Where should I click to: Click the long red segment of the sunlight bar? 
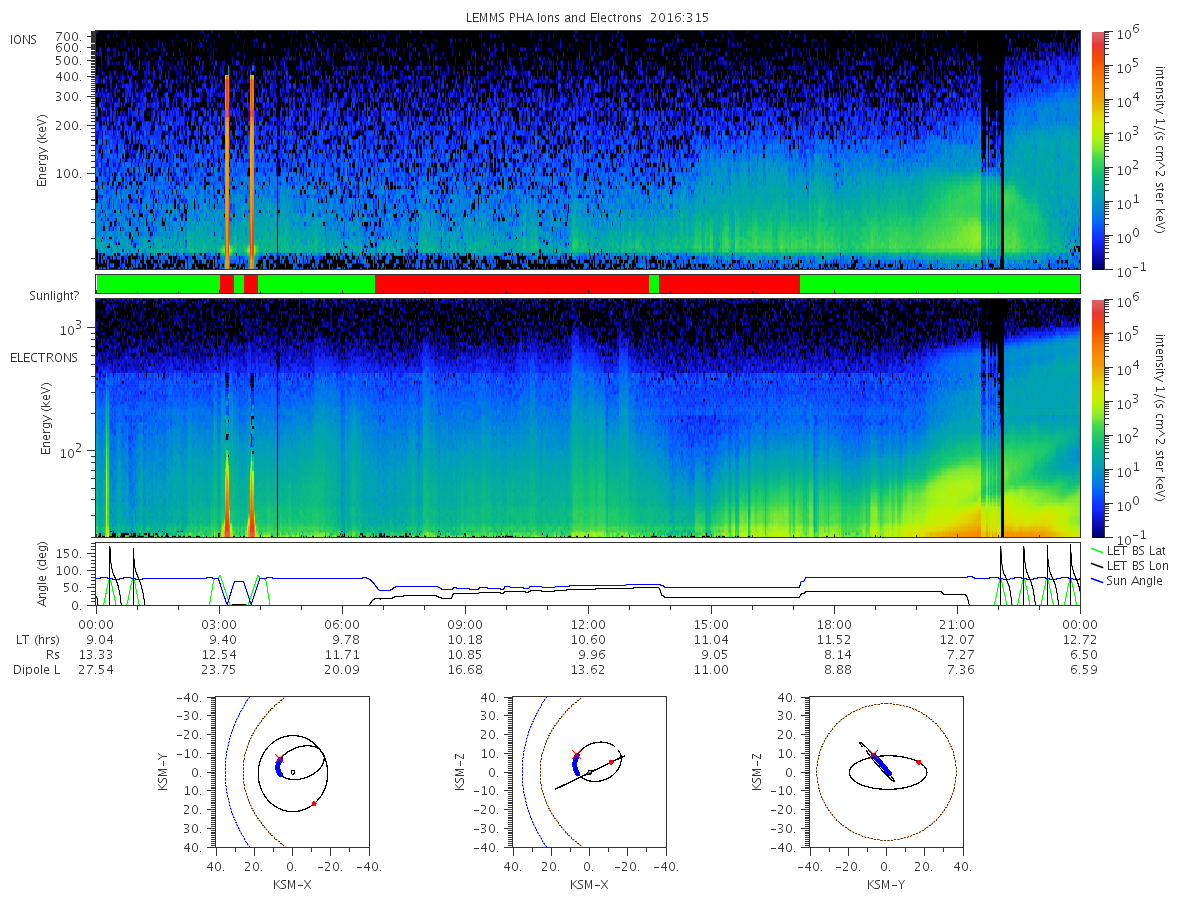click(512, 284)
